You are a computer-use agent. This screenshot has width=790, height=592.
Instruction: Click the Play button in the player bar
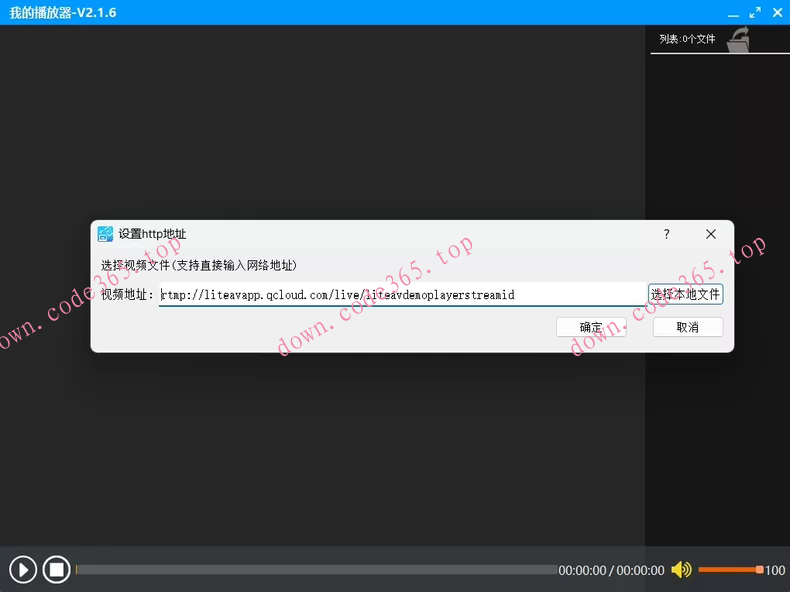click(x=23, y=569)
